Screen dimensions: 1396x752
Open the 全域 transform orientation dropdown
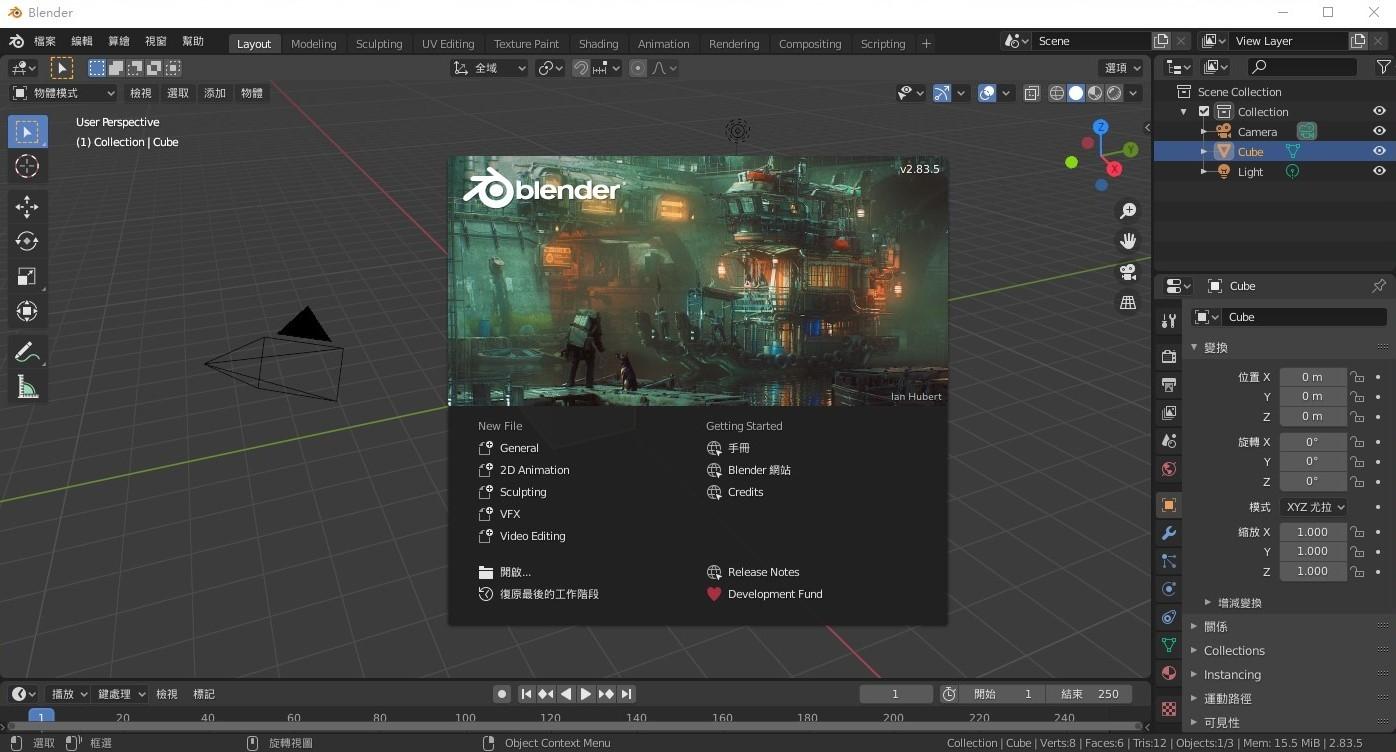(x=489, y=68)
